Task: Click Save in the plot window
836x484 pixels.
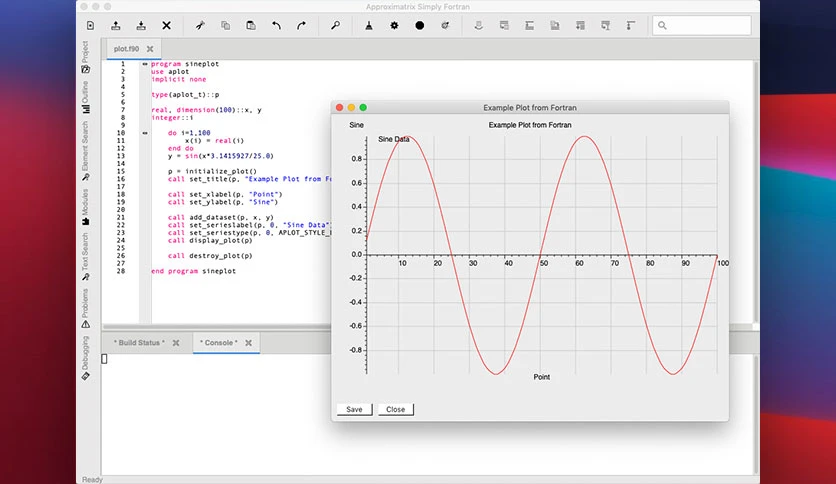Action: (x=354, y=409)
